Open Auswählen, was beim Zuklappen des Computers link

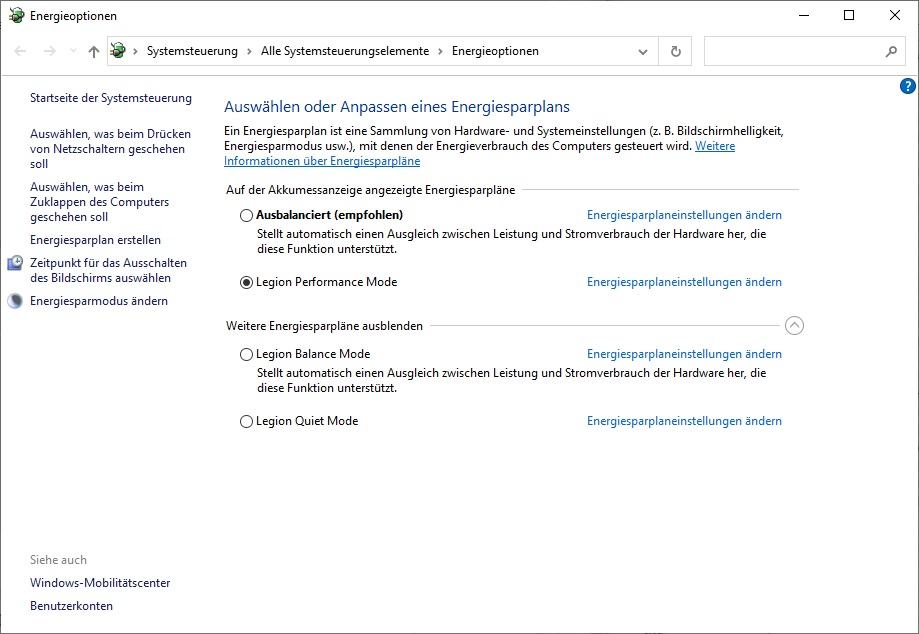(100, 202)
